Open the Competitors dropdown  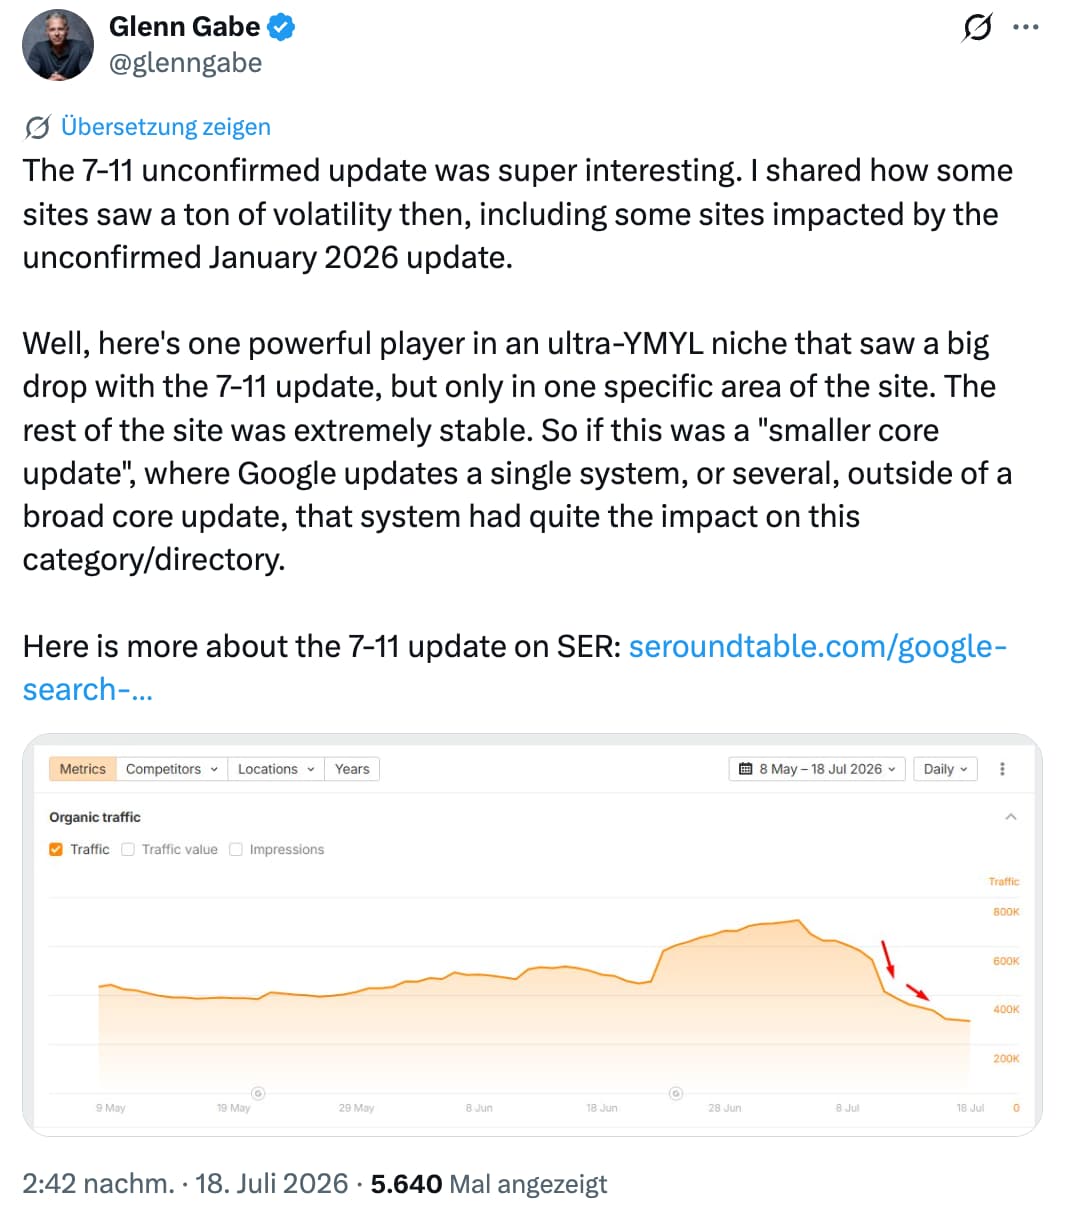(x=171, y=769)
